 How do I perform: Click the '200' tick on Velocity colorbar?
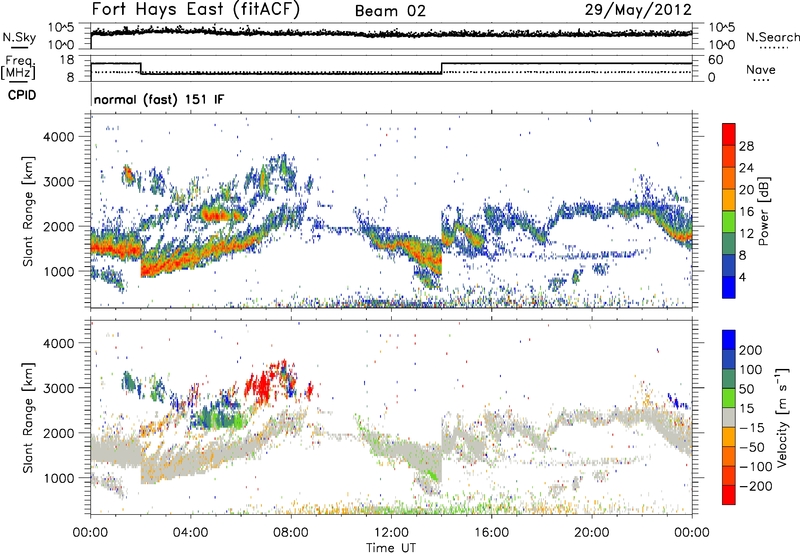click(x=751, y=350)
